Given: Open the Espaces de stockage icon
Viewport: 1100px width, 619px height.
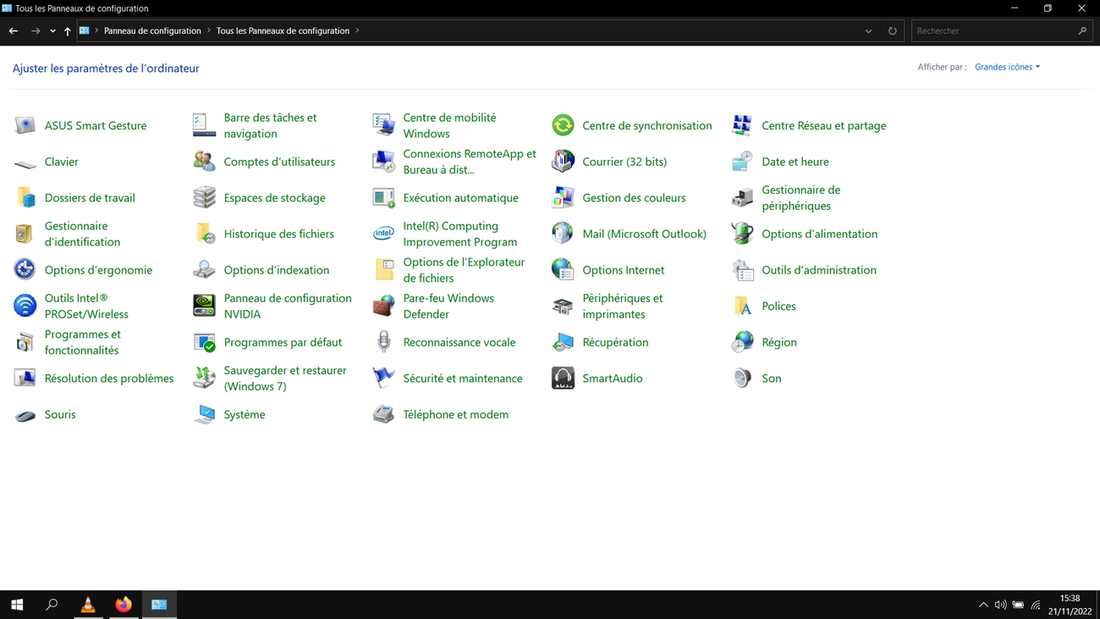Looking at the screenshot, I should (204, 198).
